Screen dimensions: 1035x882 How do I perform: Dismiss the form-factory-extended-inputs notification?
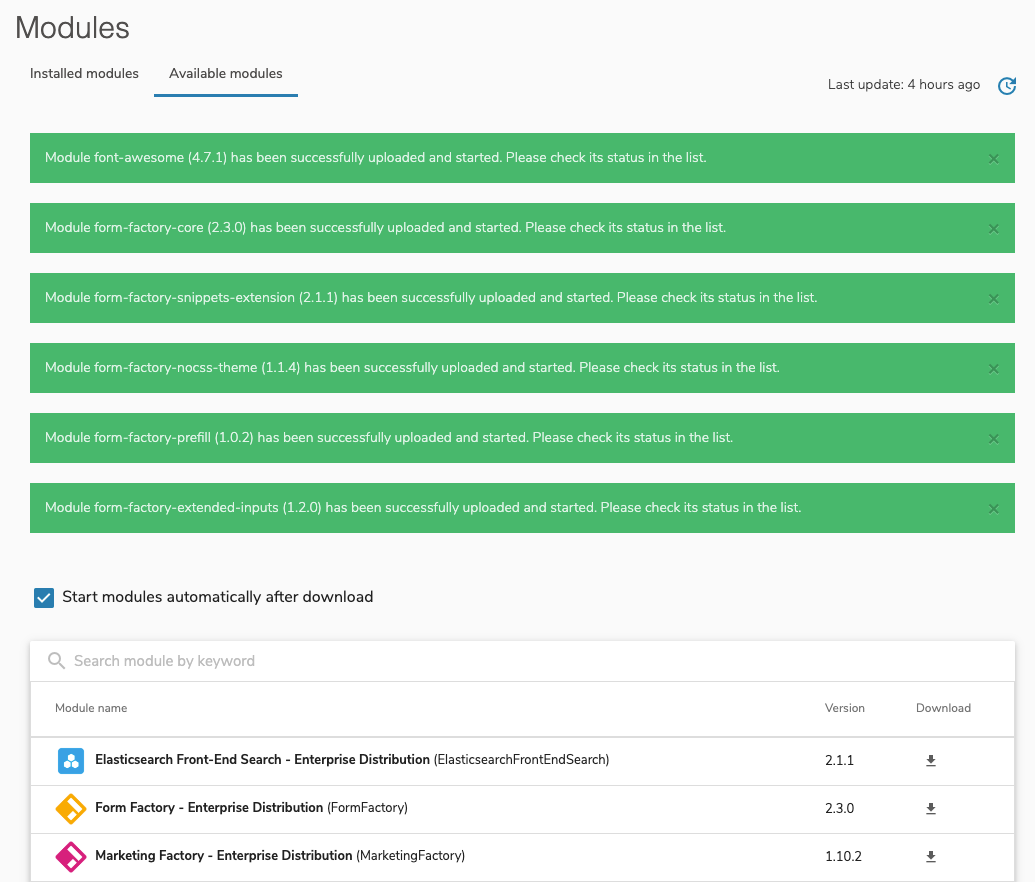click(993, 508)
